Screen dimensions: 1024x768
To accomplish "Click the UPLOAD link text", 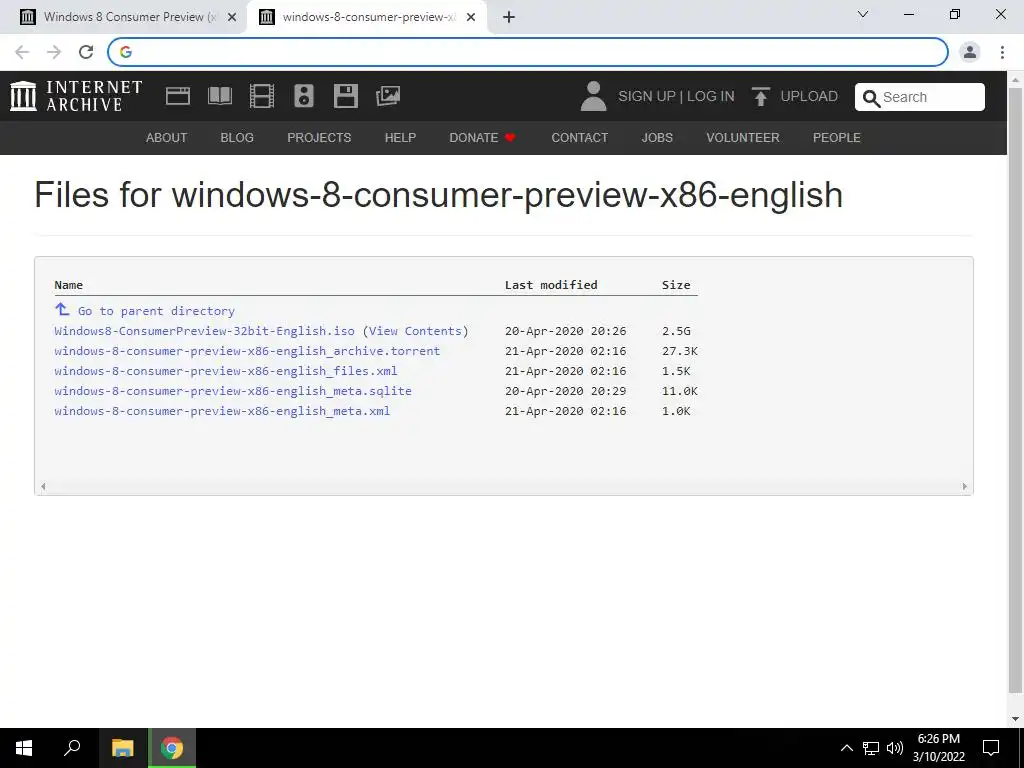I will click(x=809, y=97).
